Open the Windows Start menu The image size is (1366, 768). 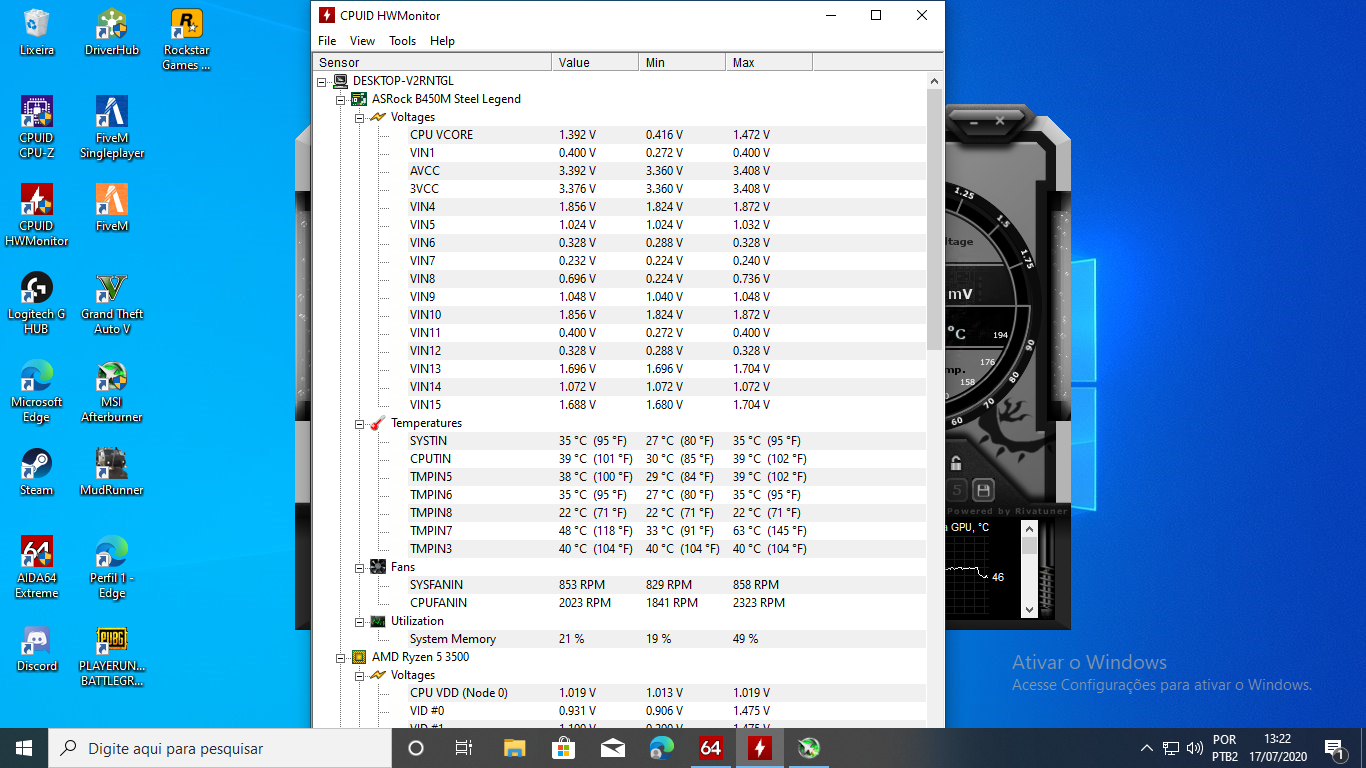[x=24, y=748]
